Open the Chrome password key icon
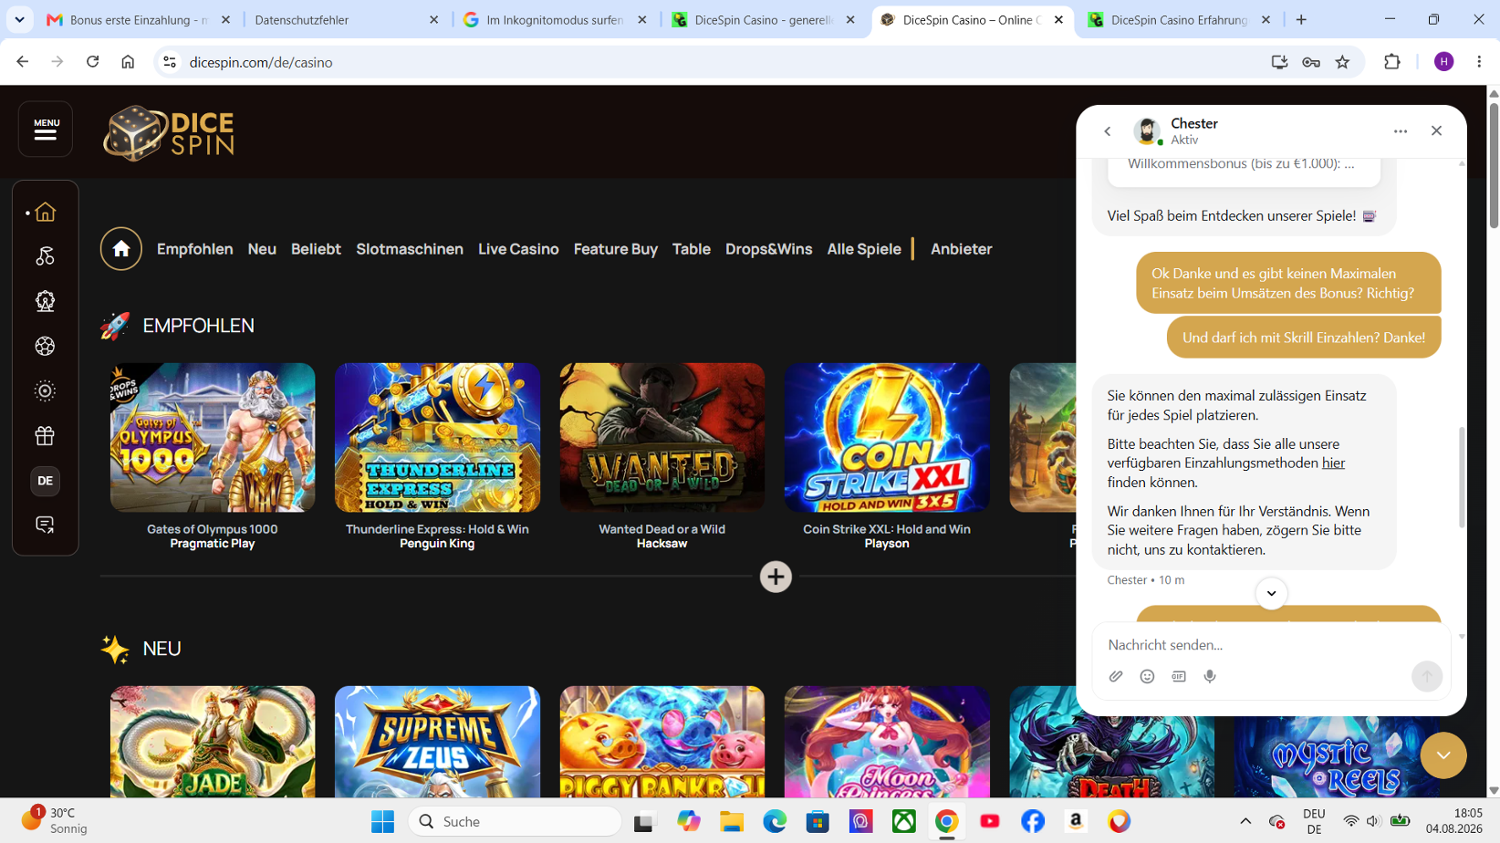 (x=1311, y=62)
